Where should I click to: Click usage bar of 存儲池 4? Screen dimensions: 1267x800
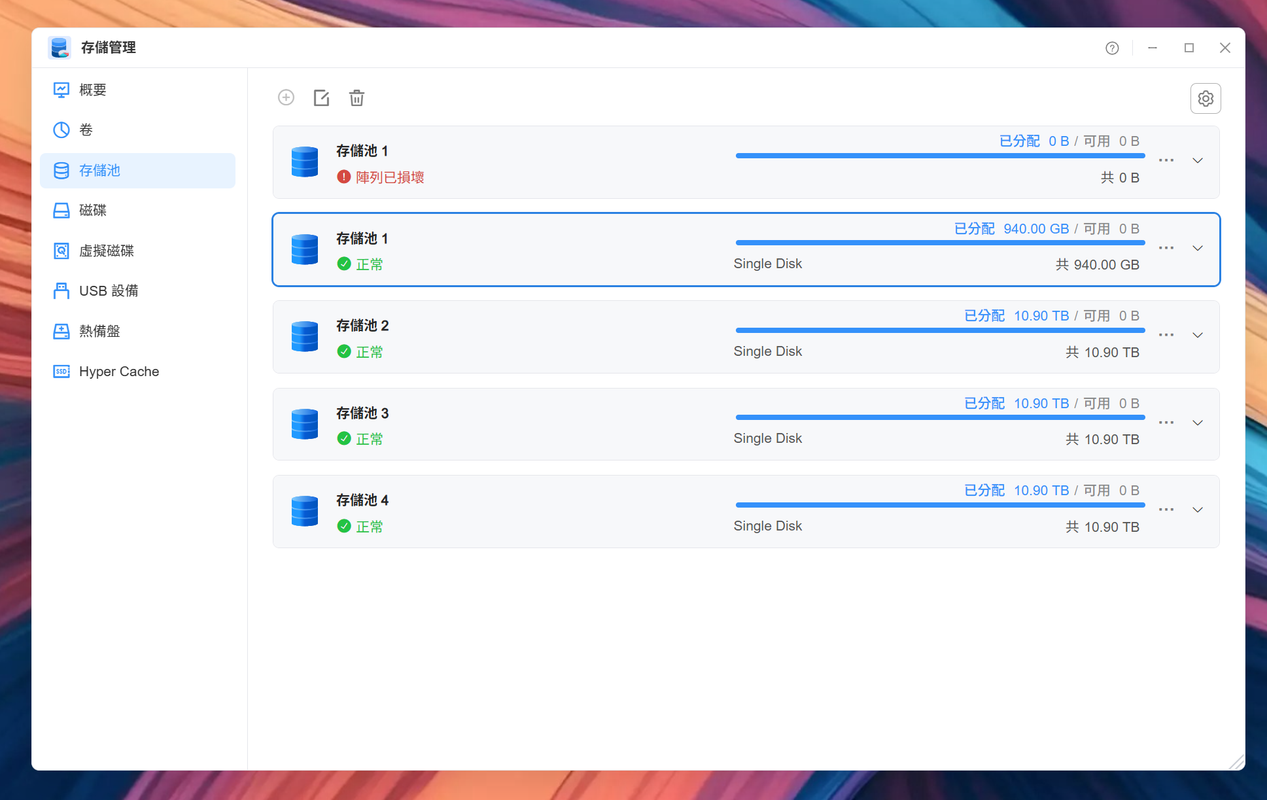[940, 505]
